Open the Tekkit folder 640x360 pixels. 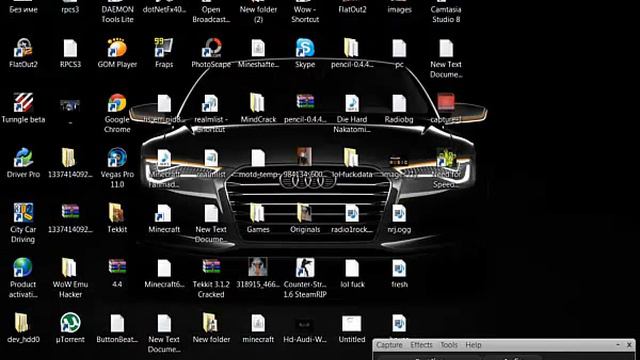[x=117, y=213]
